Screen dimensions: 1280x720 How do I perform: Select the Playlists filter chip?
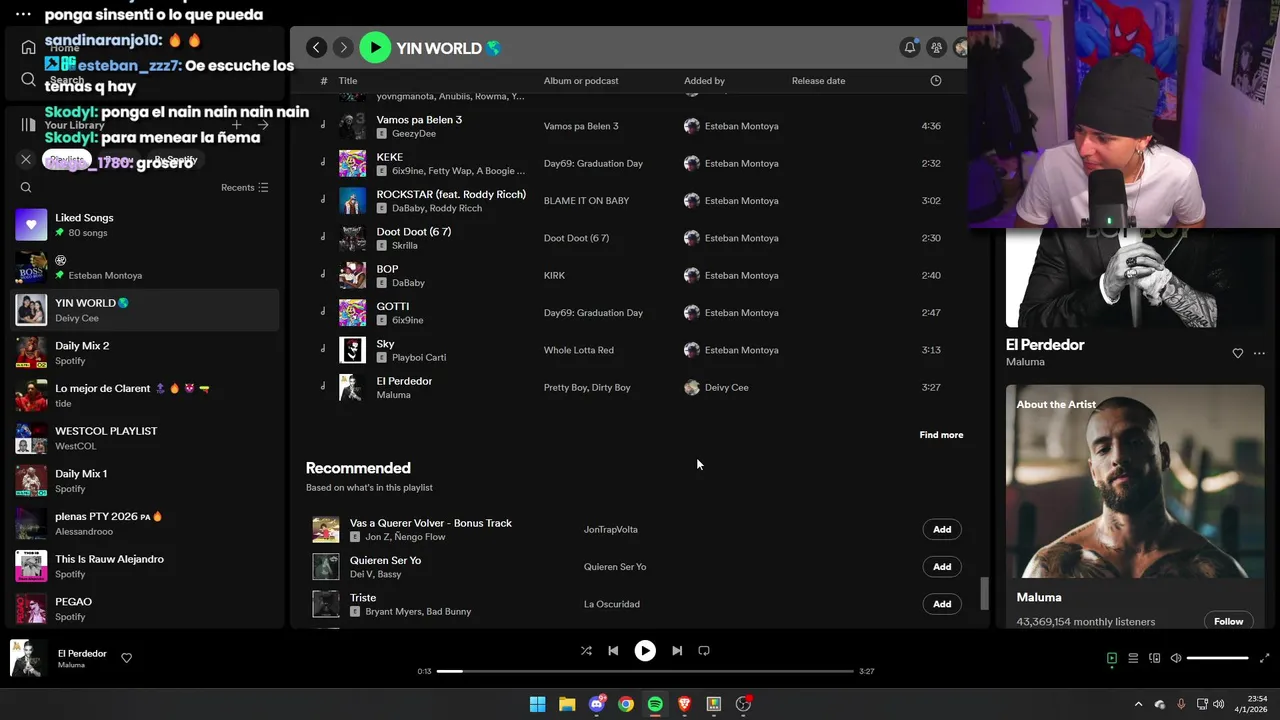[x=67, y=160]
